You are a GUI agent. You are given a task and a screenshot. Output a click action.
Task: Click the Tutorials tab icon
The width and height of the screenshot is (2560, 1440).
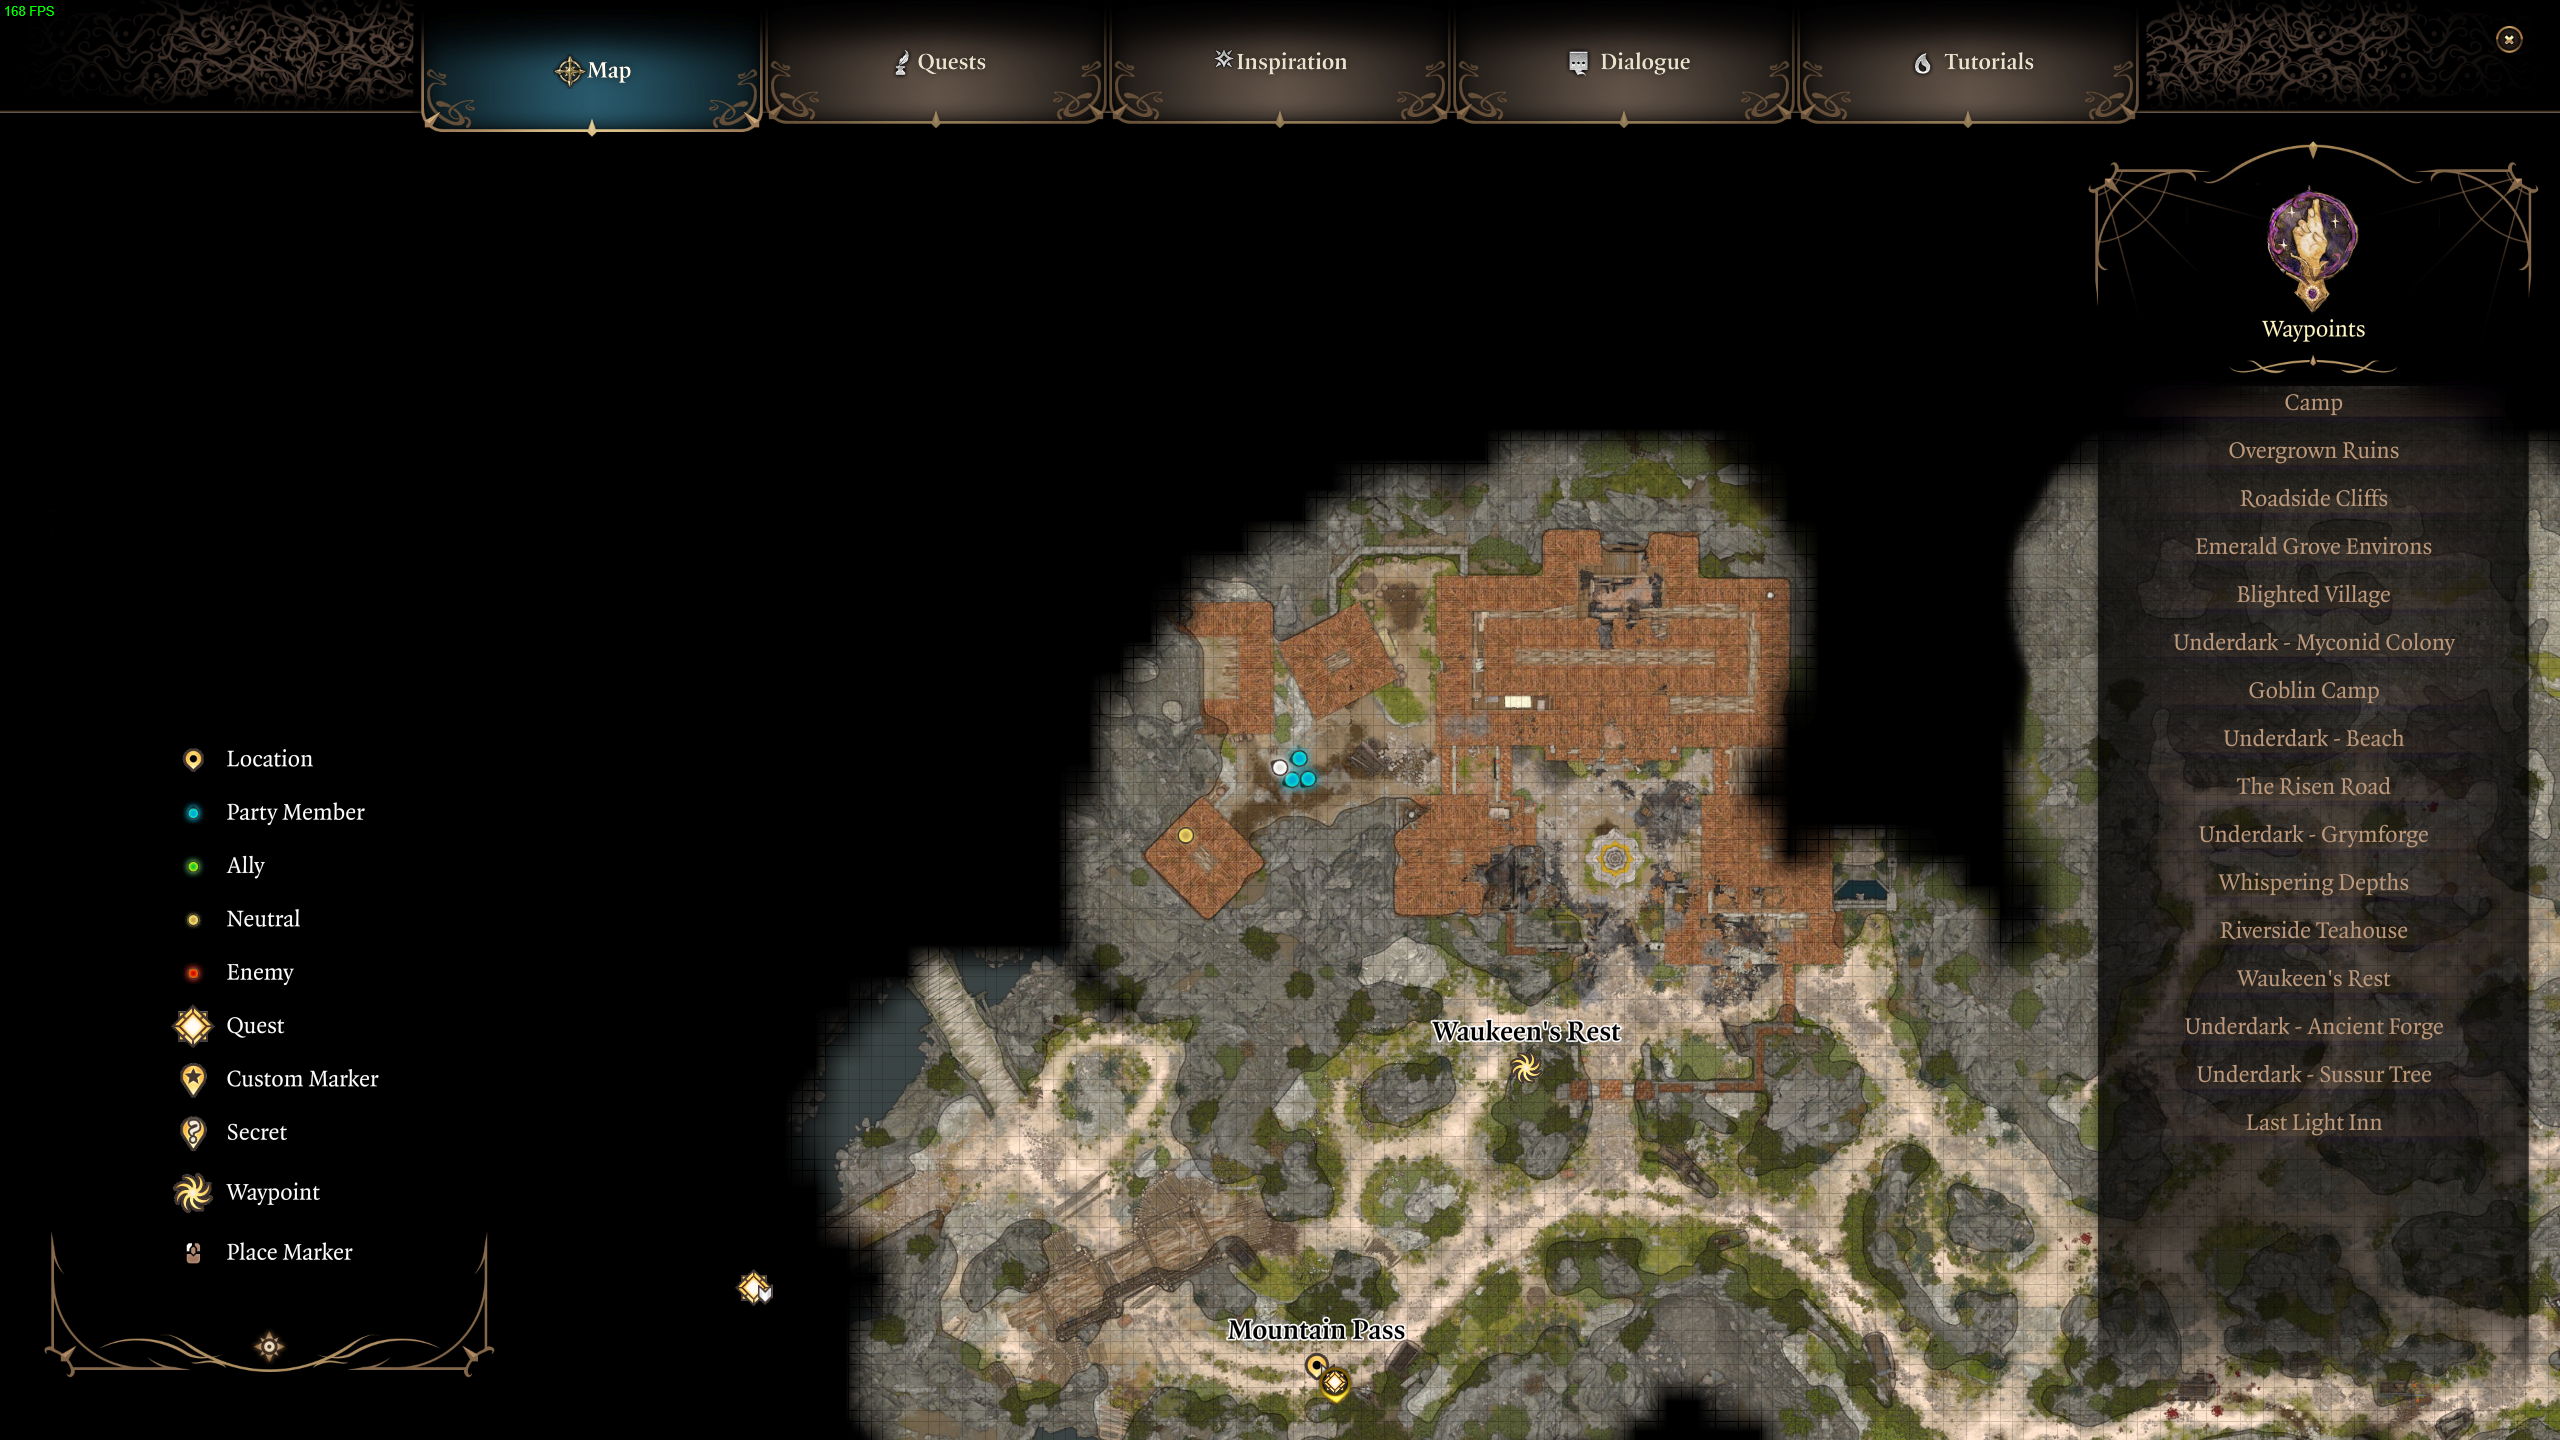1920,62
